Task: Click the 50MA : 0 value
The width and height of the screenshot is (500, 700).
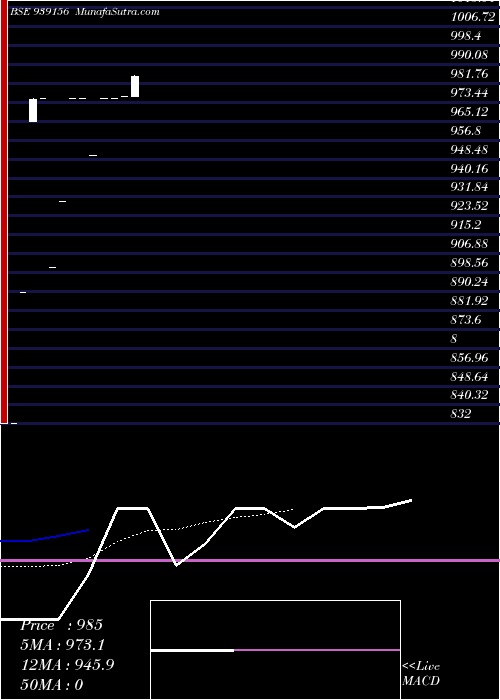Action: click(52, 685)
